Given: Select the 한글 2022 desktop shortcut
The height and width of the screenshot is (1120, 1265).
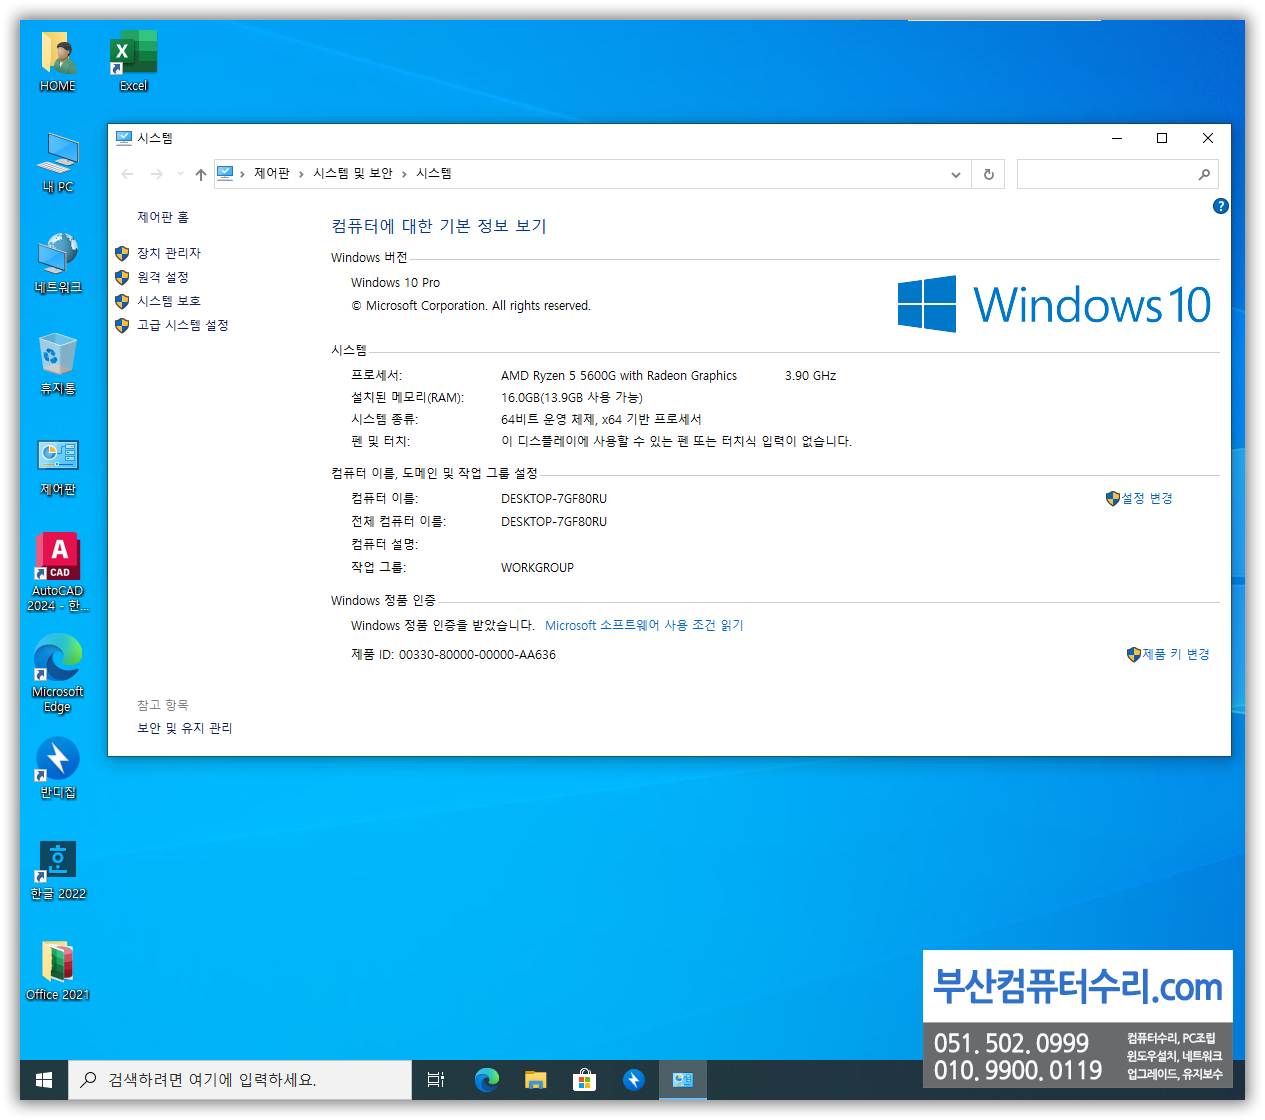Looking at the screenshot, I should point(58,870).
